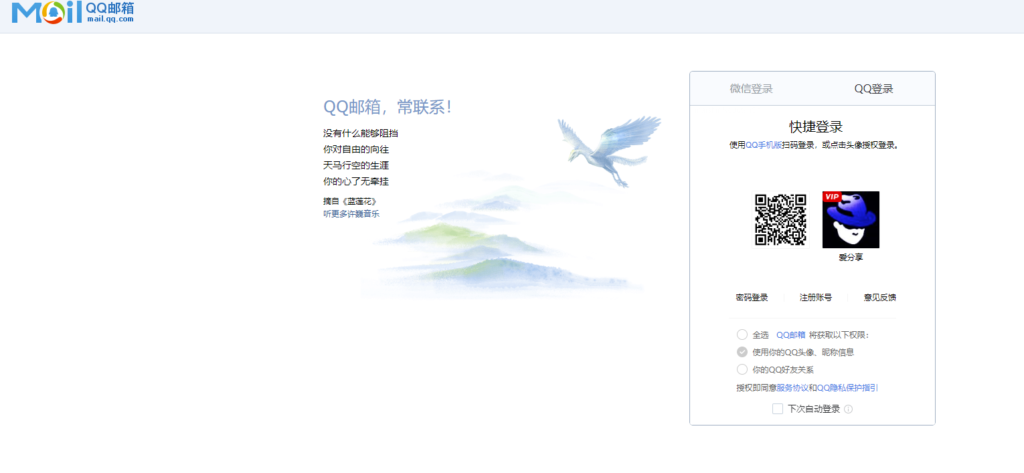
Task: Click lyric line 没有什么能够阻挡
Action: pos(360,133)
